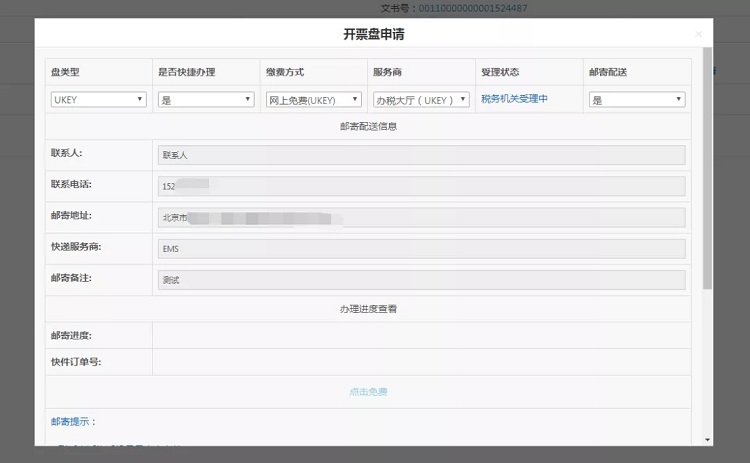750x463 pixels.
Task: Focus the 联系电话 phone number field
Action: point(421,186)
